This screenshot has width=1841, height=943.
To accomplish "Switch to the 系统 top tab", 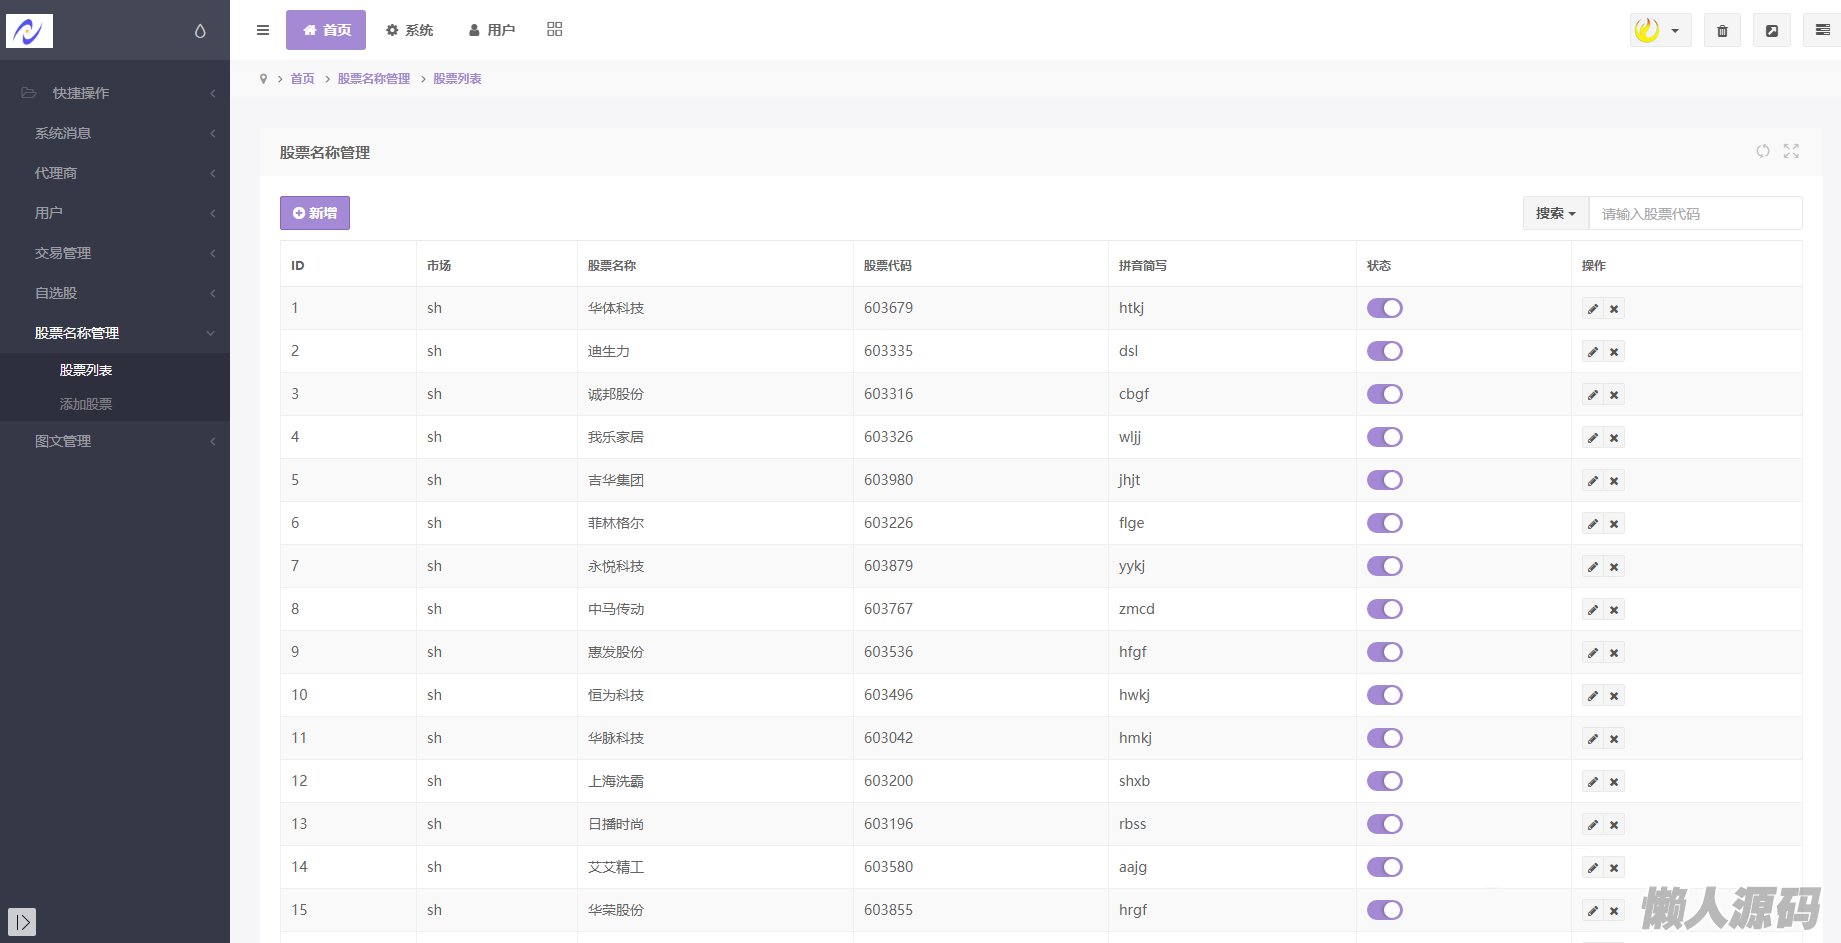I will (410, 30).
